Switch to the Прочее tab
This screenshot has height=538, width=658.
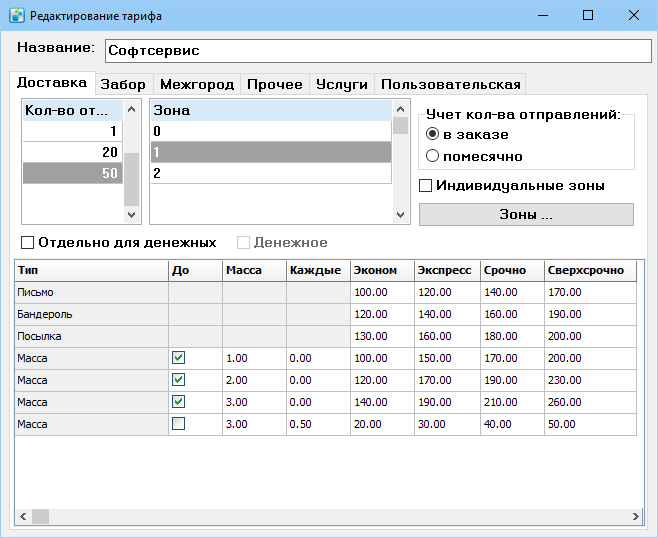coord(275,84)
